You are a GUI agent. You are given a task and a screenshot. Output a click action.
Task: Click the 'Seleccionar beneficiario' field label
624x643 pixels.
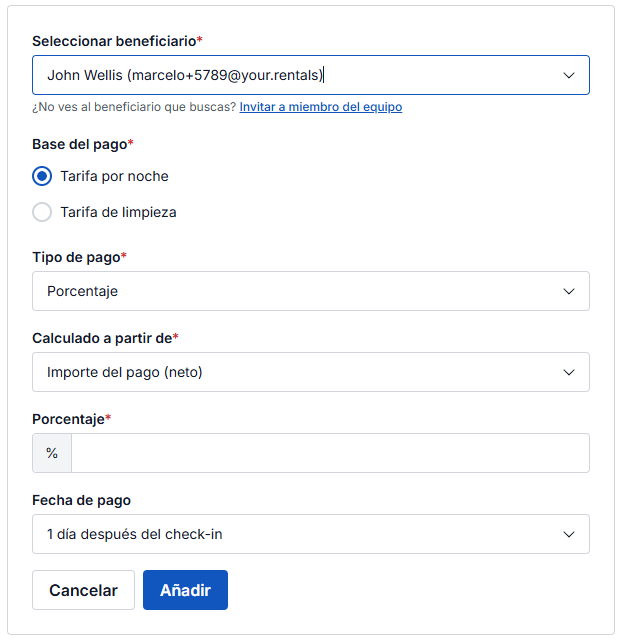[114, 41]
